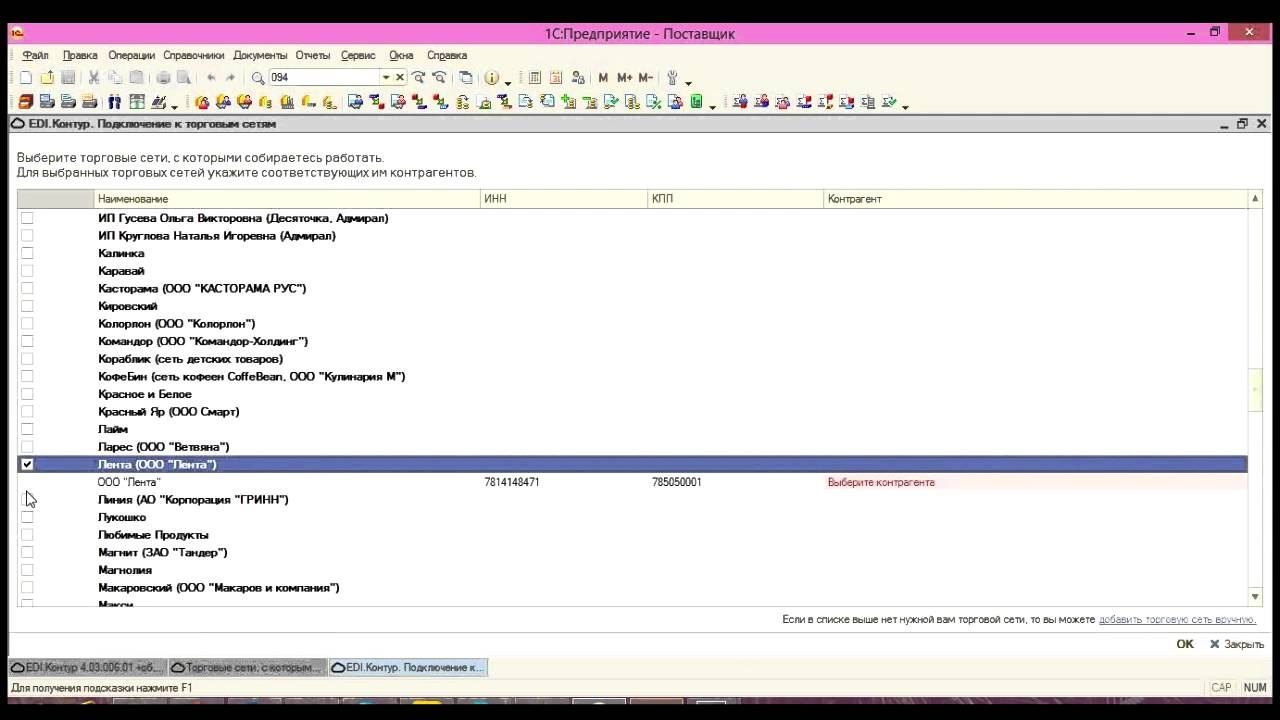
Task: Uncheck the Лента (ООО "Лента") checkbox
Action: [x=27, y=464]
